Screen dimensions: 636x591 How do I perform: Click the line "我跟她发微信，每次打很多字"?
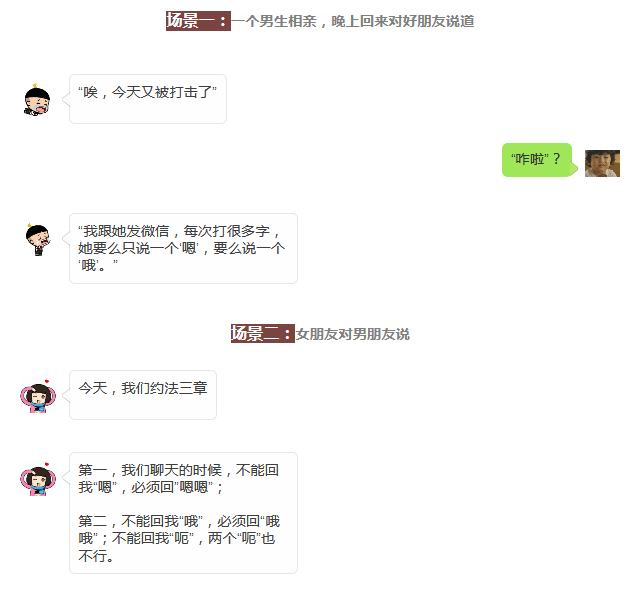point(179,231)
